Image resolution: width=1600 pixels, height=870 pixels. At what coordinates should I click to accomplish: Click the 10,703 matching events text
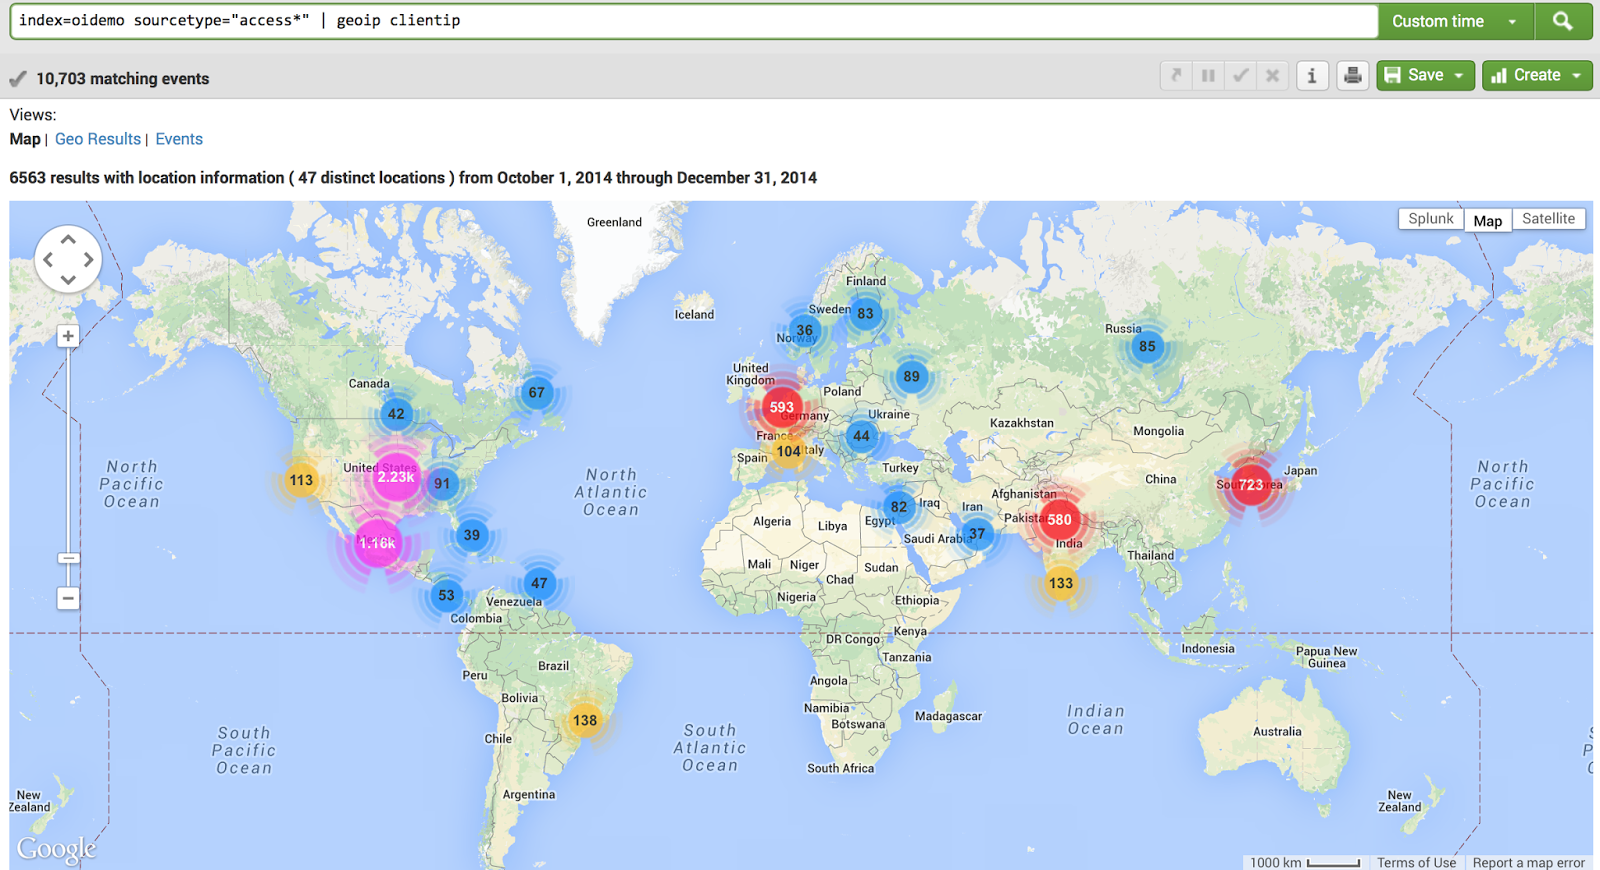[123, 78]
